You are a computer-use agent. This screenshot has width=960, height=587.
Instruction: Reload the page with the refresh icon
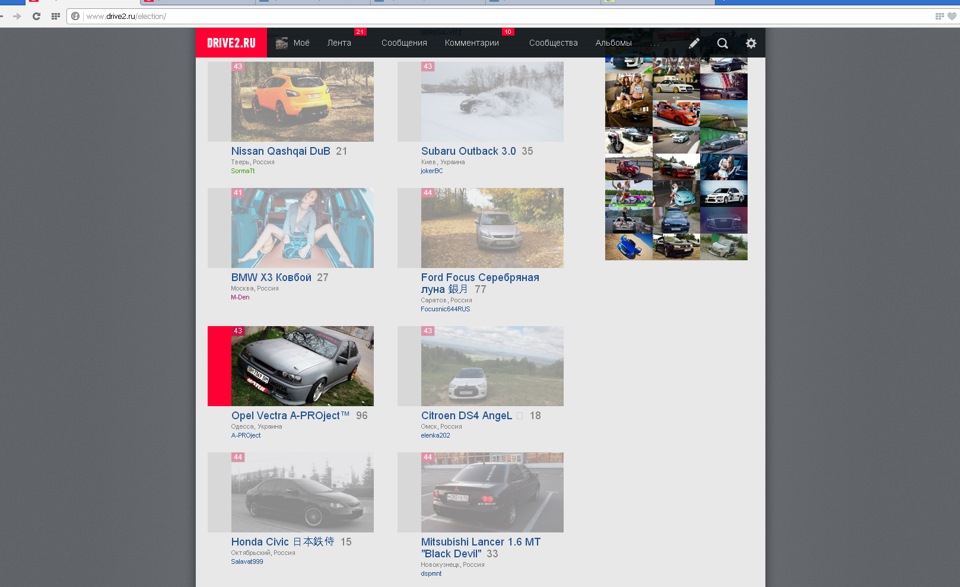[36, 16]
